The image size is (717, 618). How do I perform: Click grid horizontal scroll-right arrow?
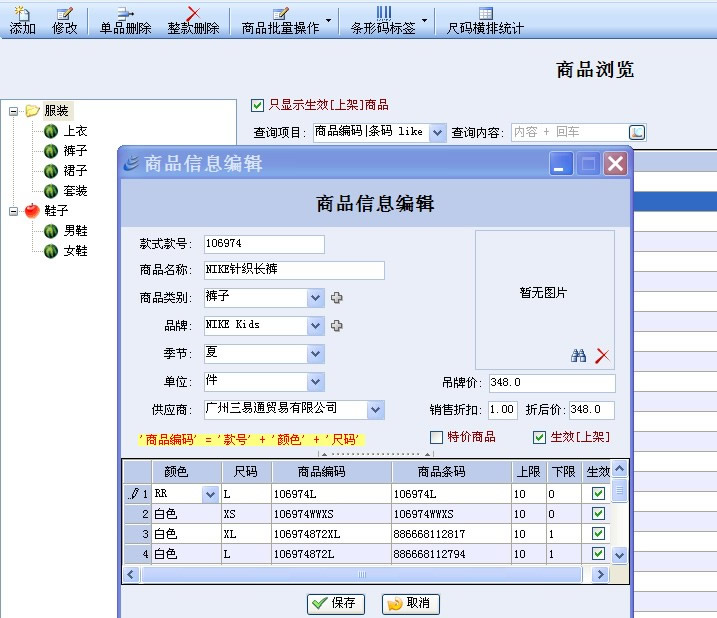tap(600, 575)
